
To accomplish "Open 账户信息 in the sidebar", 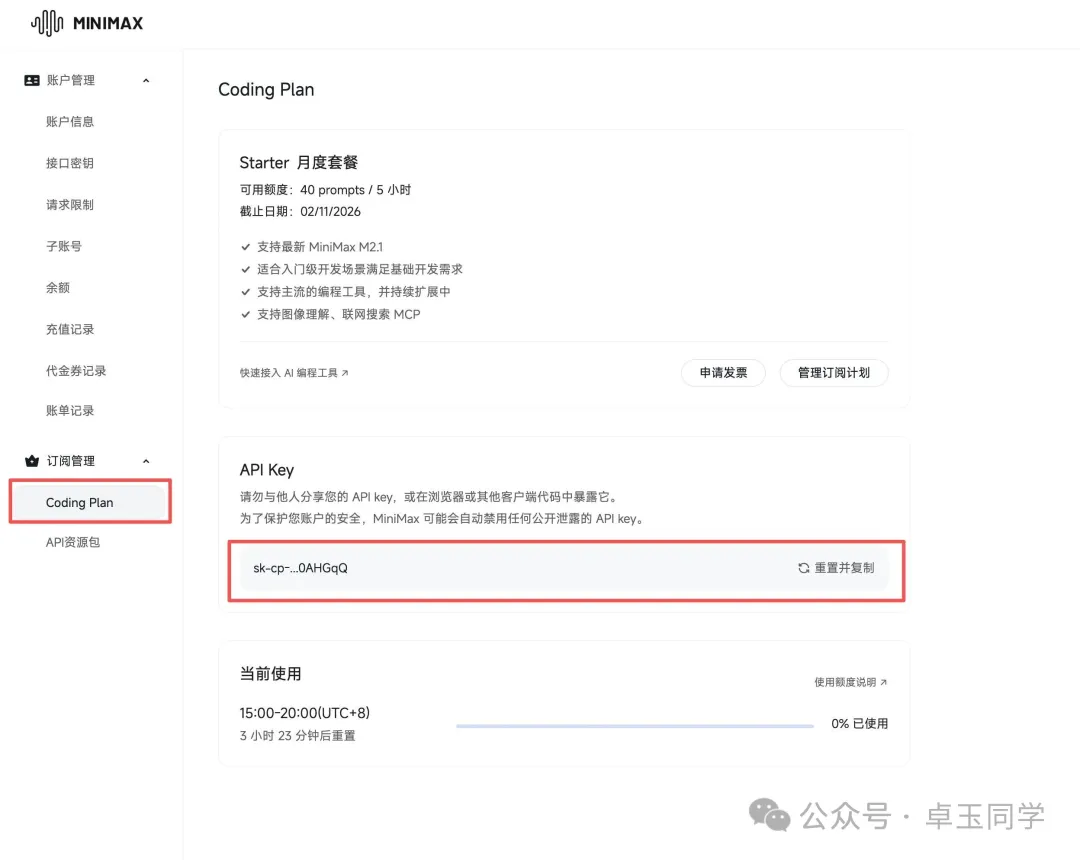I will (x=70, y=122).
